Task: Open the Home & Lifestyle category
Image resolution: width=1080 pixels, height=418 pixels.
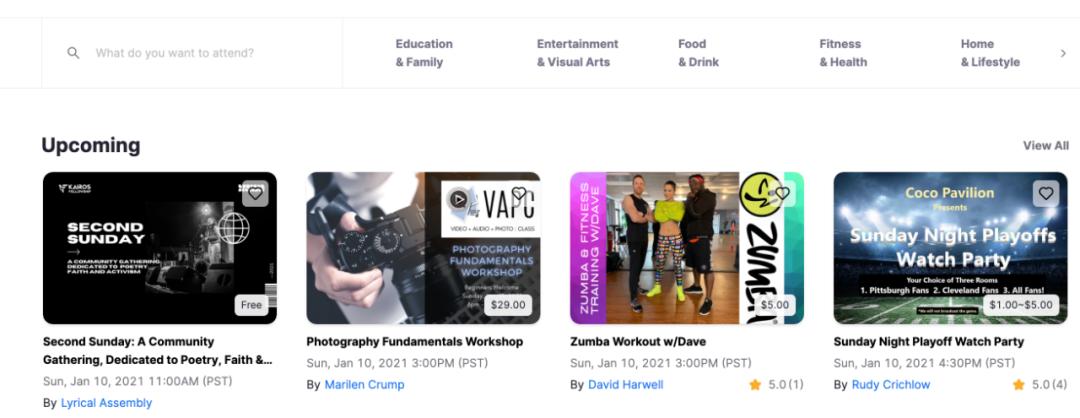Action: click(x=990, y=53)
